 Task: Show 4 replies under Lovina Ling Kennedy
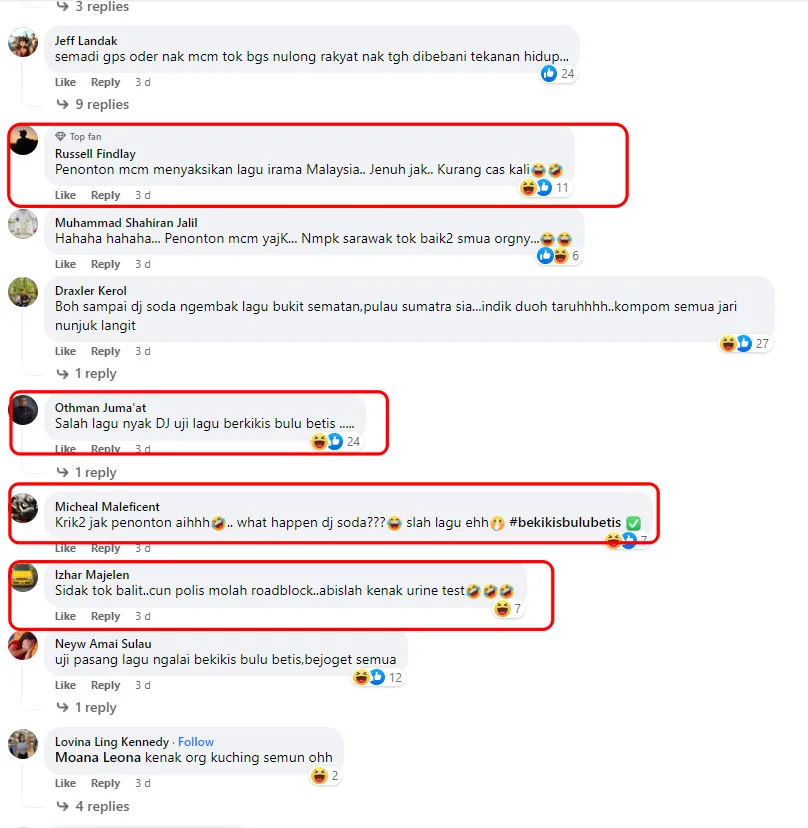tap(93, 806)
